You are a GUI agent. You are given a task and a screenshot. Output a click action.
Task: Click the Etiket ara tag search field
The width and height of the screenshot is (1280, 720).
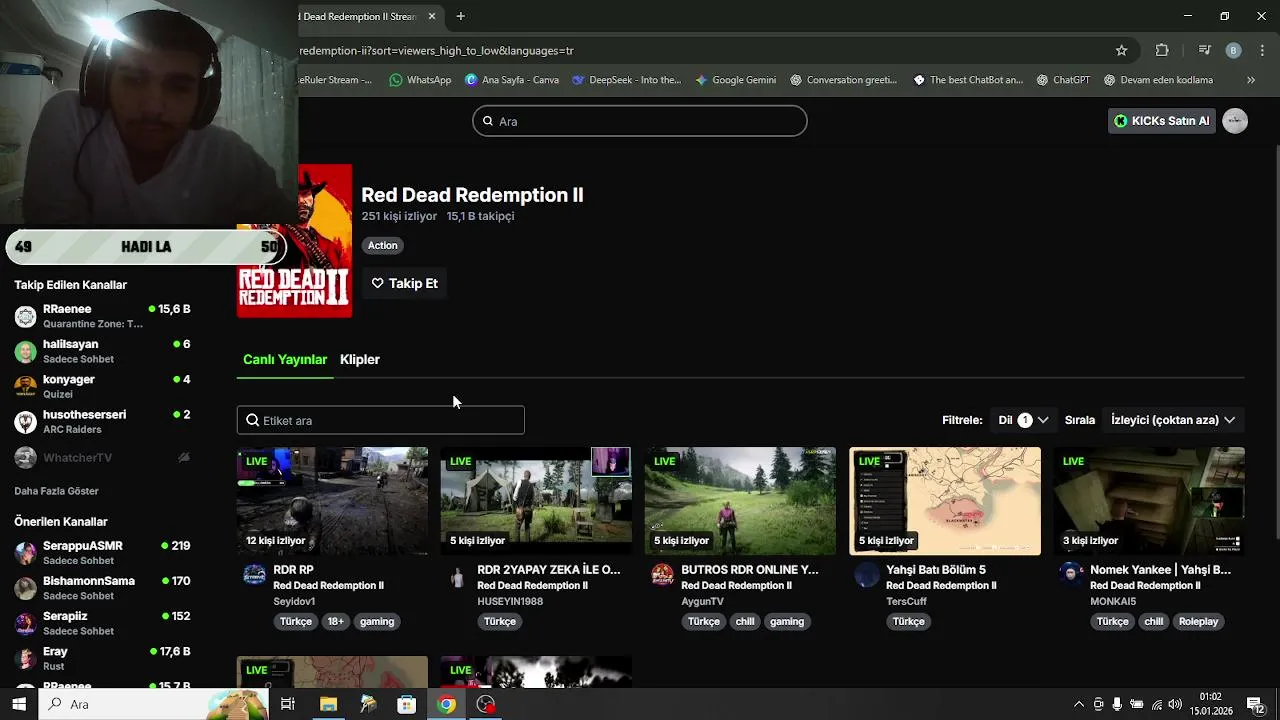(x=381, y=420)
